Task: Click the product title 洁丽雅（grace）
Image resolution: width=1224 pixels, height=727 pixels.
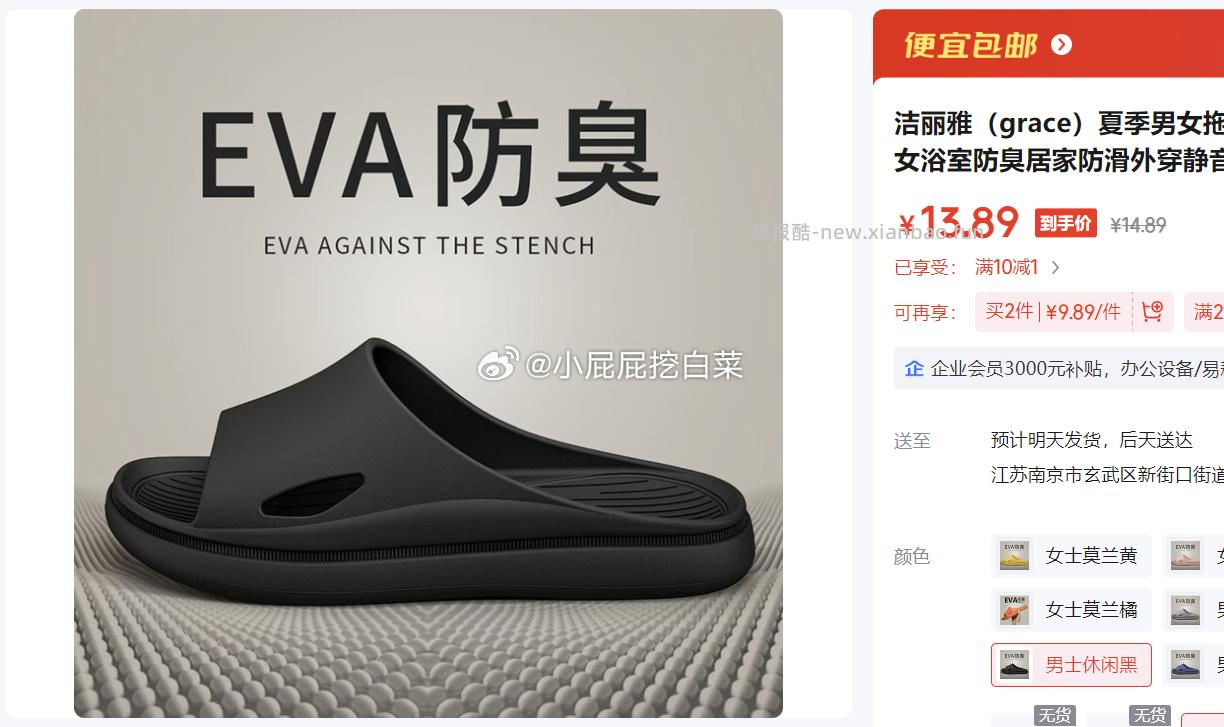Action: click(x=989, y=124)
